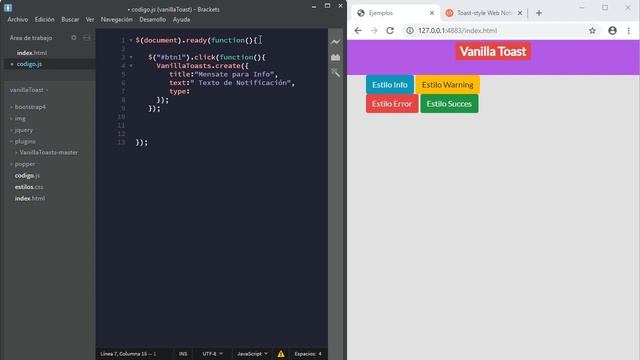Go forward in Chrome browser
Image resolution: width=640 pixels, height=360 pixels.
[374, 31]
